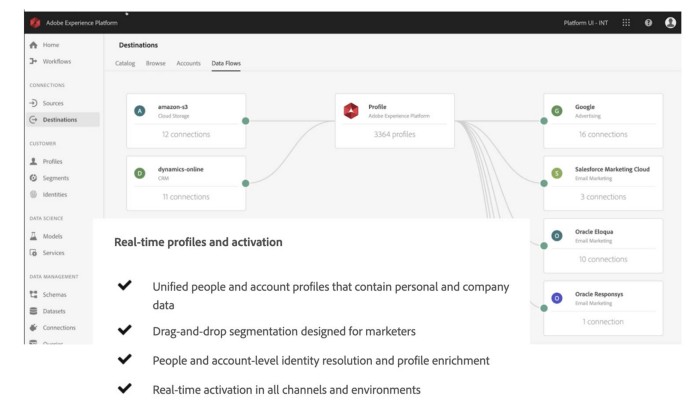Screen dimensions: 700x417
Task: Click '16 connections' on Google card
Action: 603,134
